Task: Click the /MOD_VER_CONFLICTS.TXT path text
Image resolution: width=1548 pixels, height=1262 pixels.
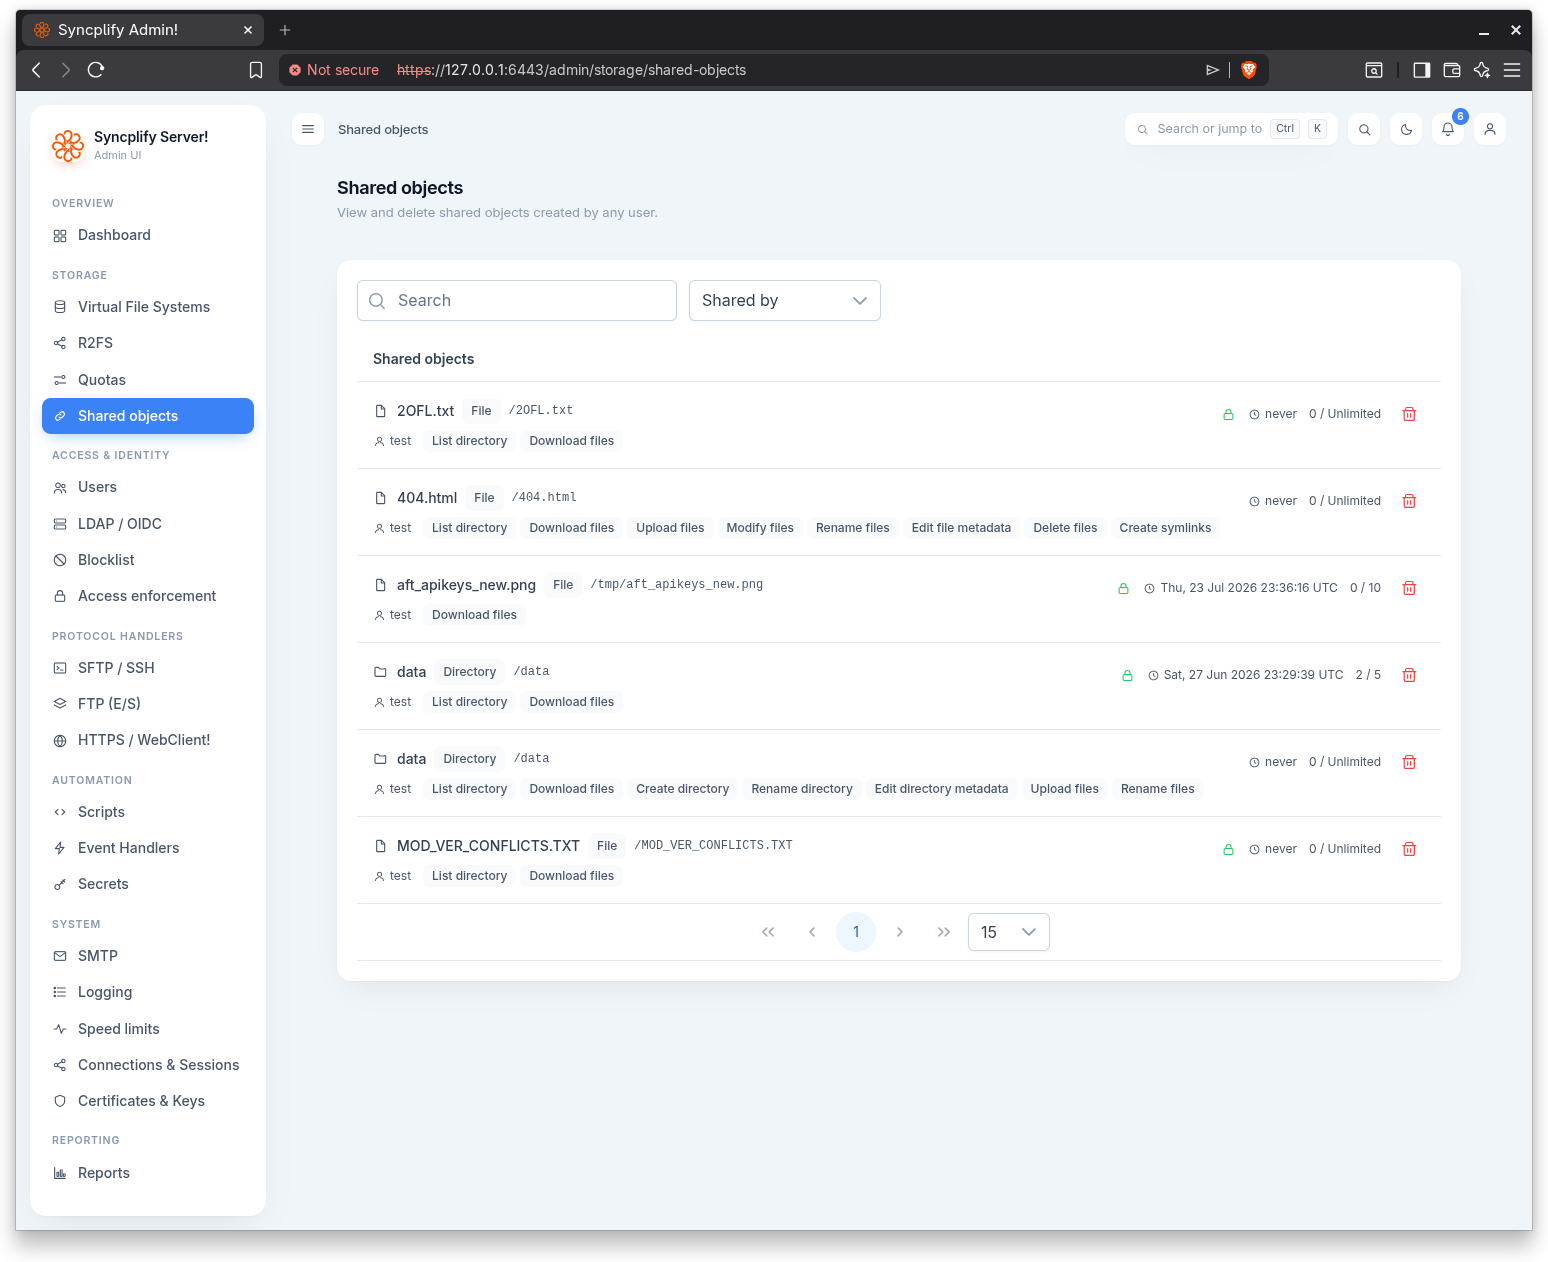Action: click(713, 845)
